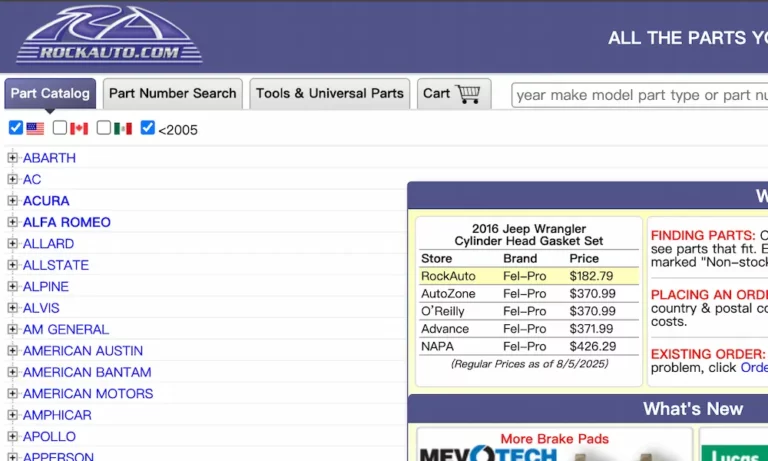Open the Lucas promo tile

[734, 445]
